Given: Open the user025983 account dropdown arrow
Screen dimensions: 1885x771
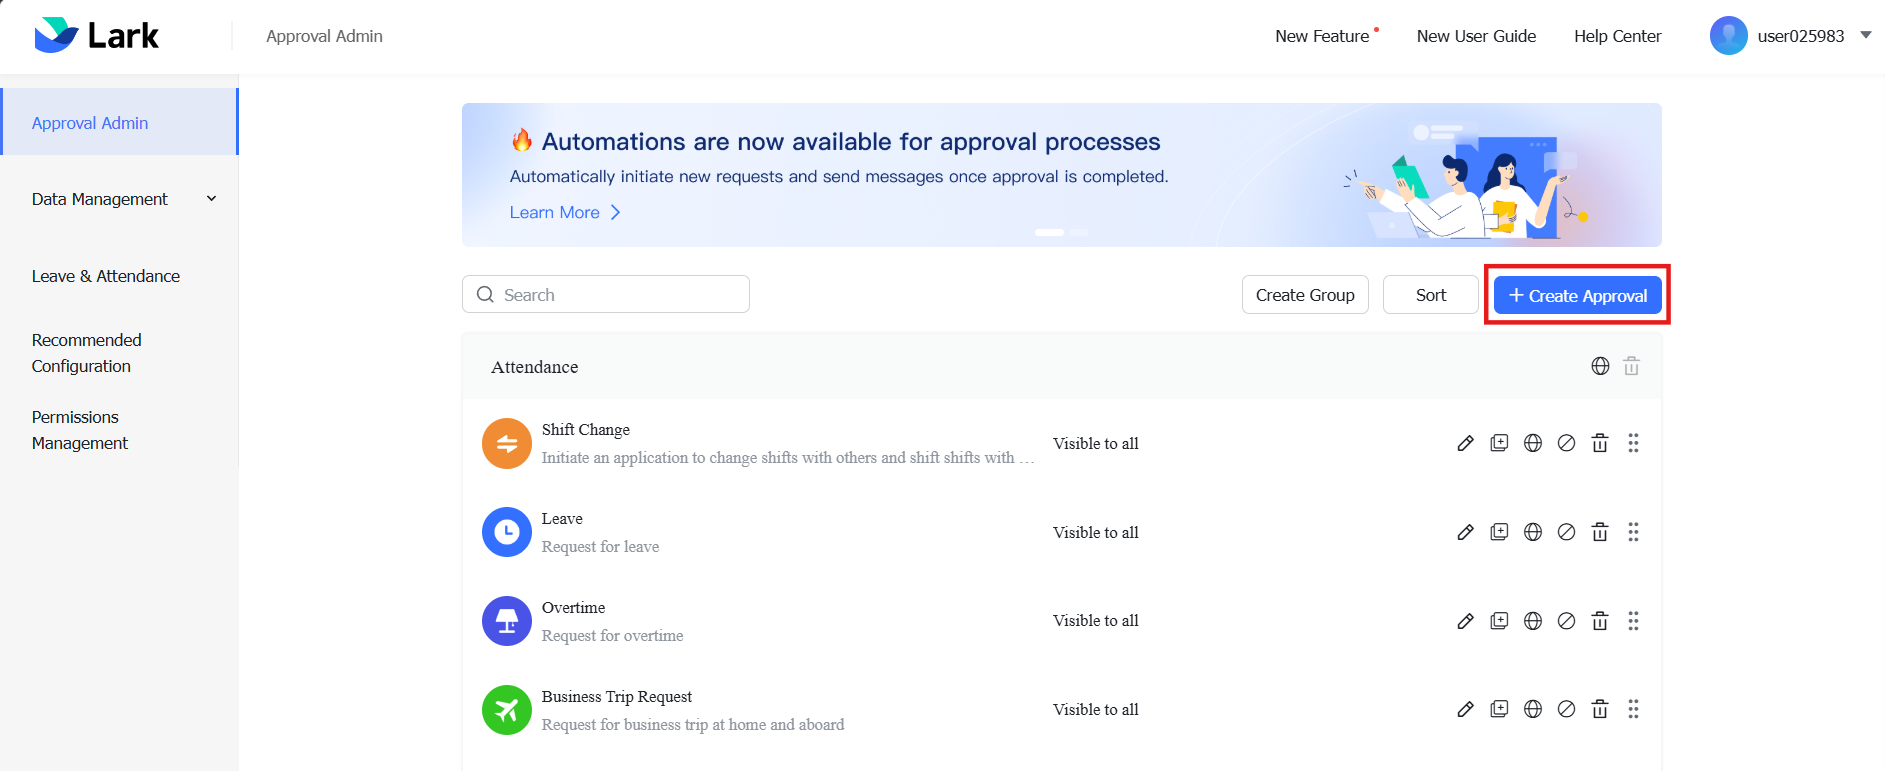Looking at the screenshot, I should tap(1865, 35).
